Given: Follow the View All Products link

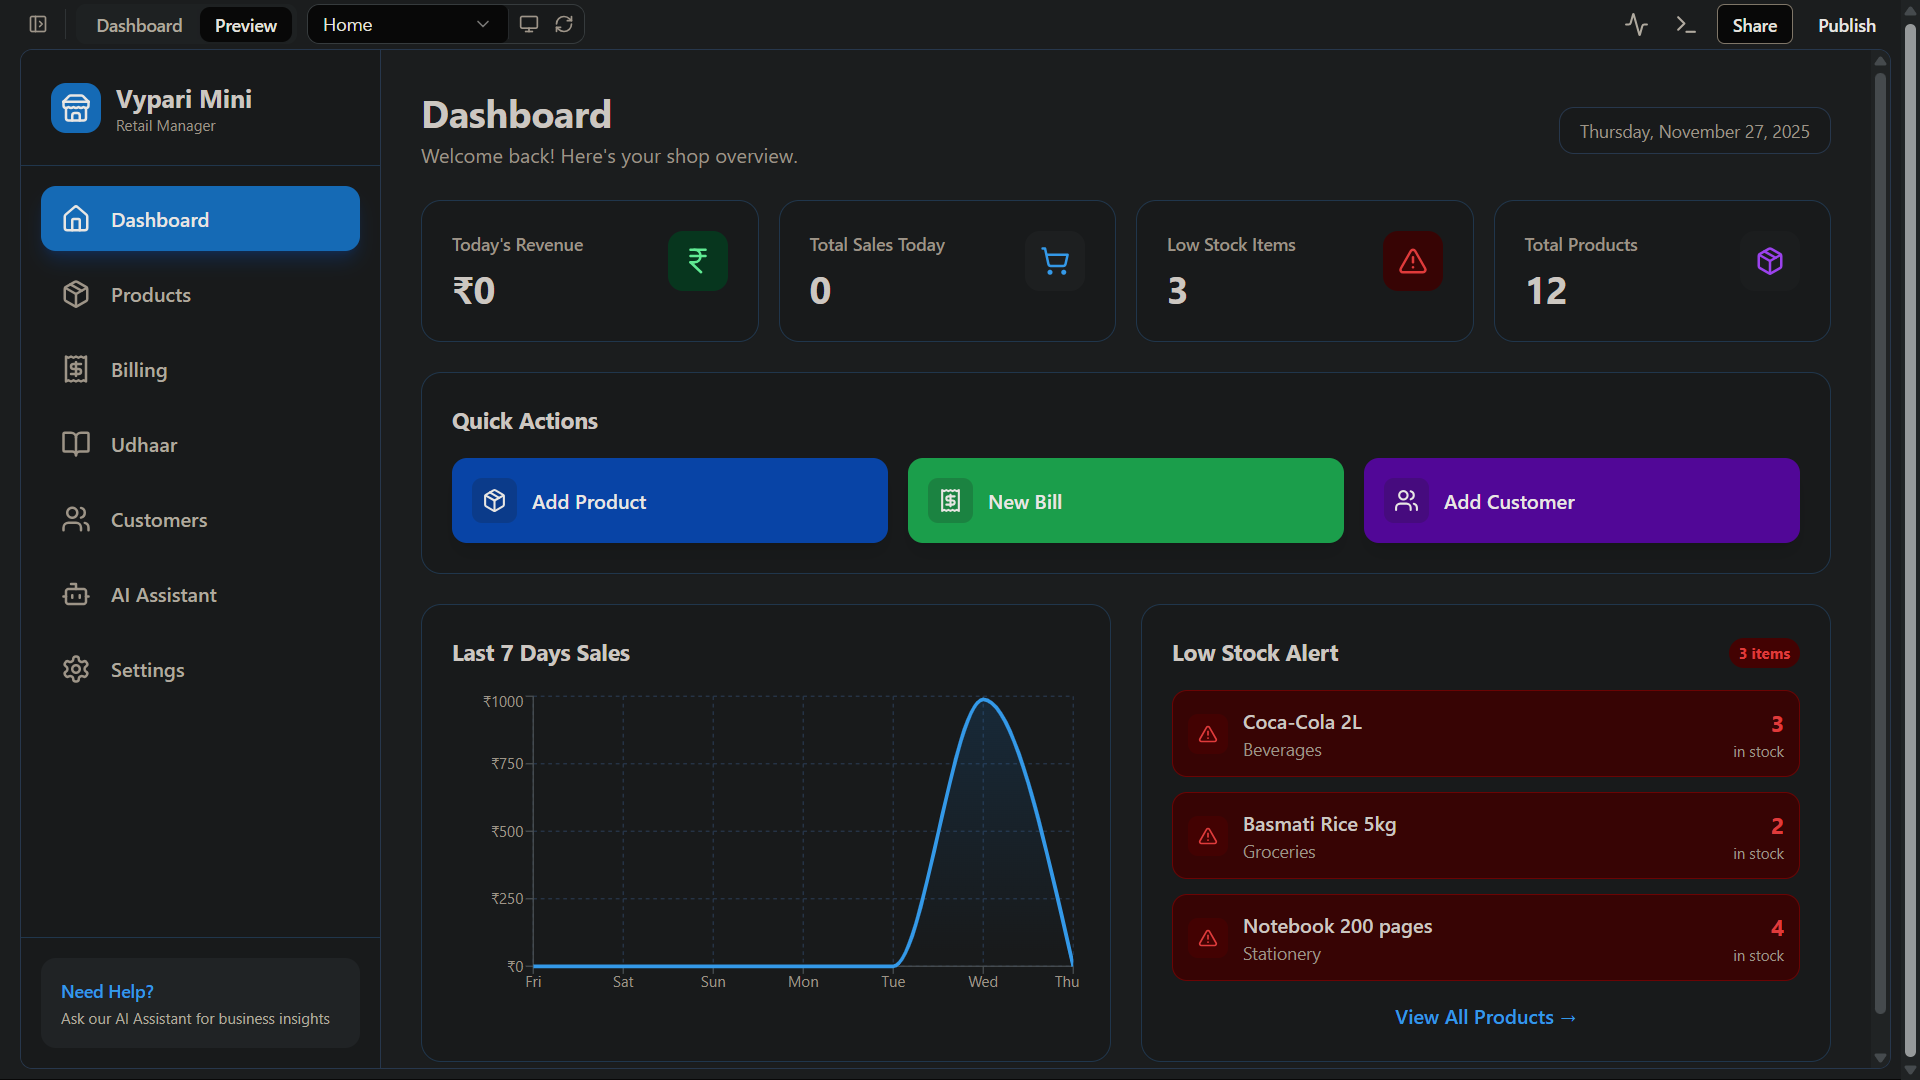Looking at the screenshot, I should coord(1485,1017).
